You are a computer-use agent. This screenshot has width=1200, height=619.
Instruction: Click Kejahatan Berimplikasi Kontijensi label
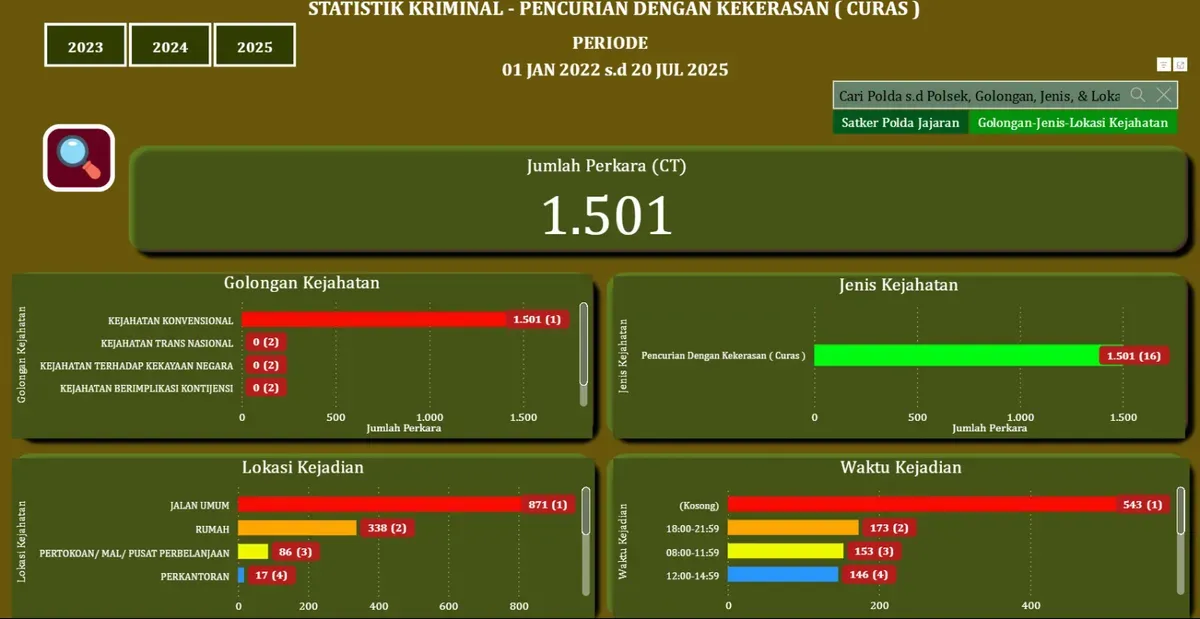click(147, 388)
